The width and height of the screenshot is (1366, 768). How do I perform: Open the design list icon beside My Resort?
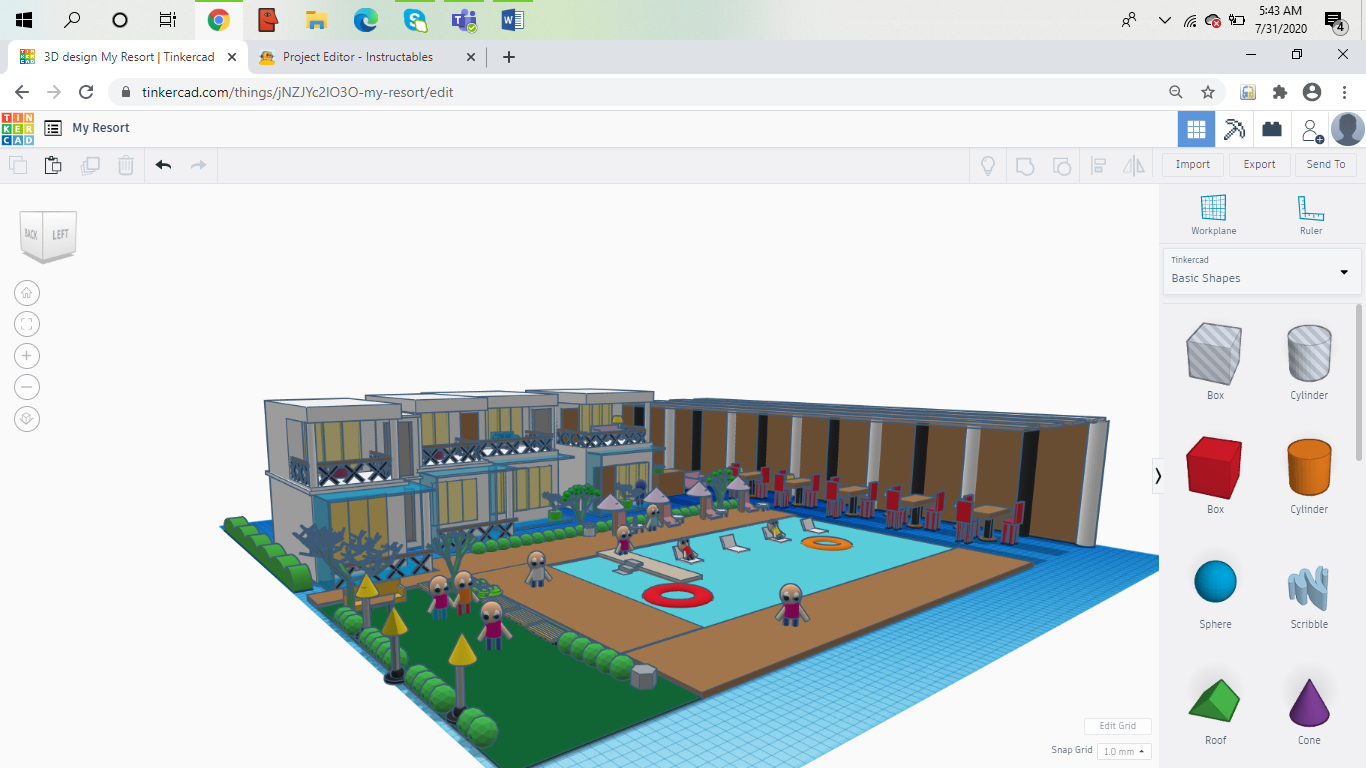pos(53,128)
